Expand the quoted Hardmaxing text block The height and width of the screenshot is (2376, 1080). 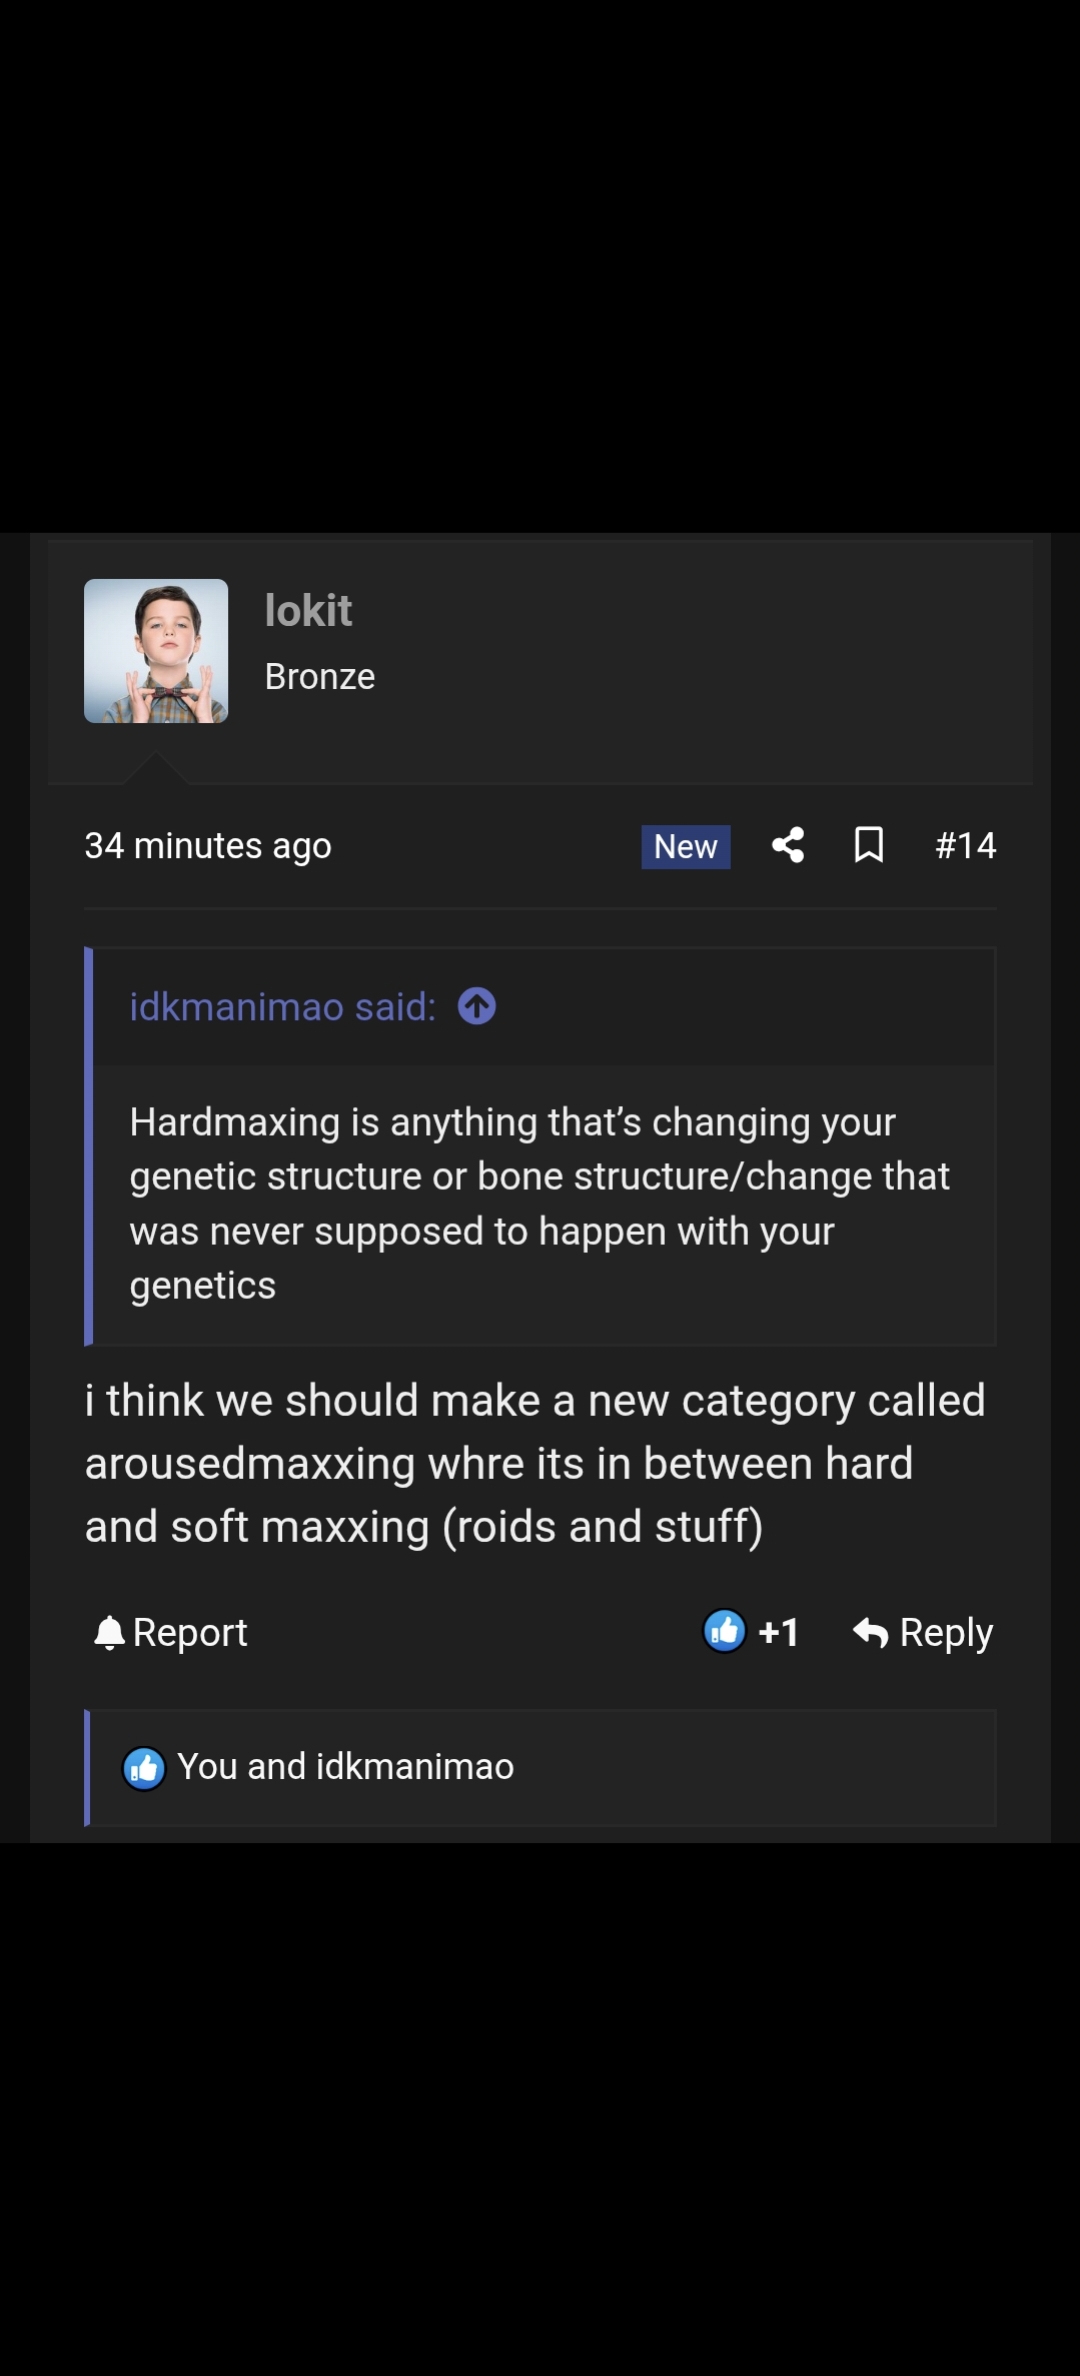point(540,1204)
